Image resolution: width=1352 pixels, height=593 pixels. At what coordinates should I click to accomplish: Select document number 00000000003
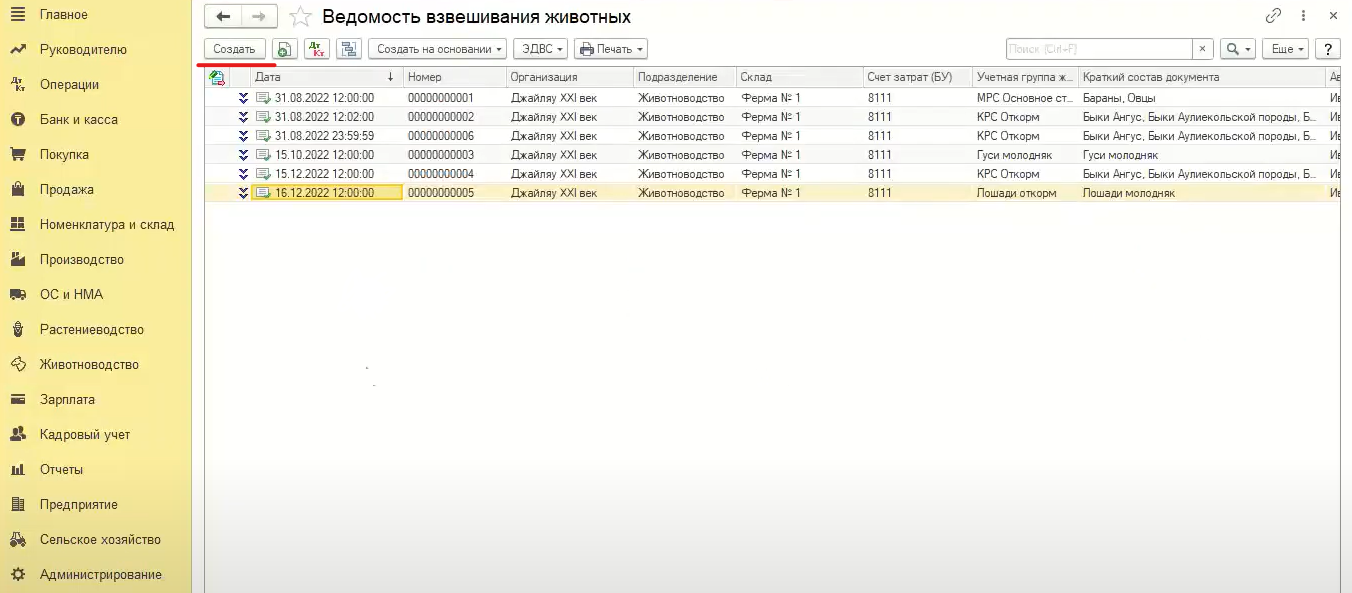coord(441,155)
